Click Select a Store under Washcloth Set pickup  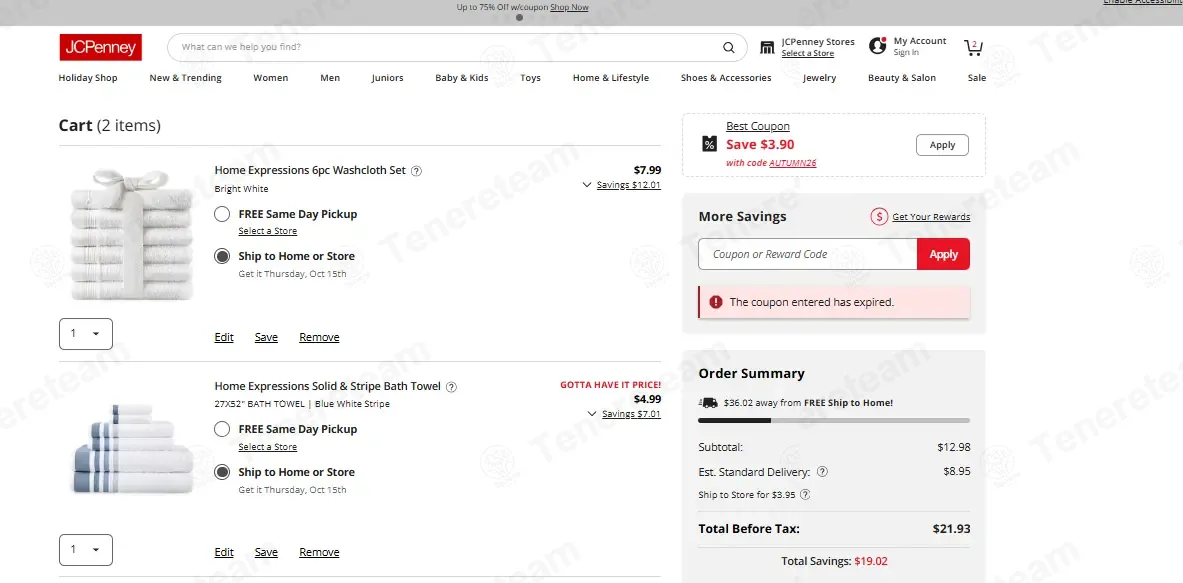pyautogui.click(x=268, y=232)
